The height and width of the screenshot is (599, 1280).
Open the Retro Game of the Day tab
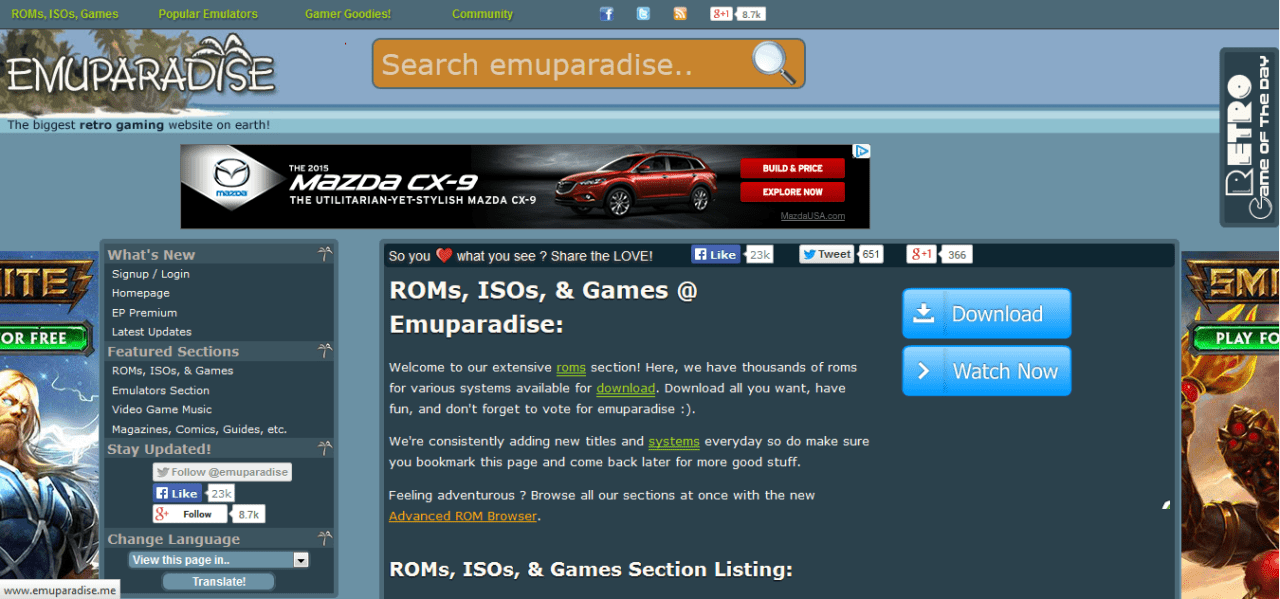click(1249, 138)
